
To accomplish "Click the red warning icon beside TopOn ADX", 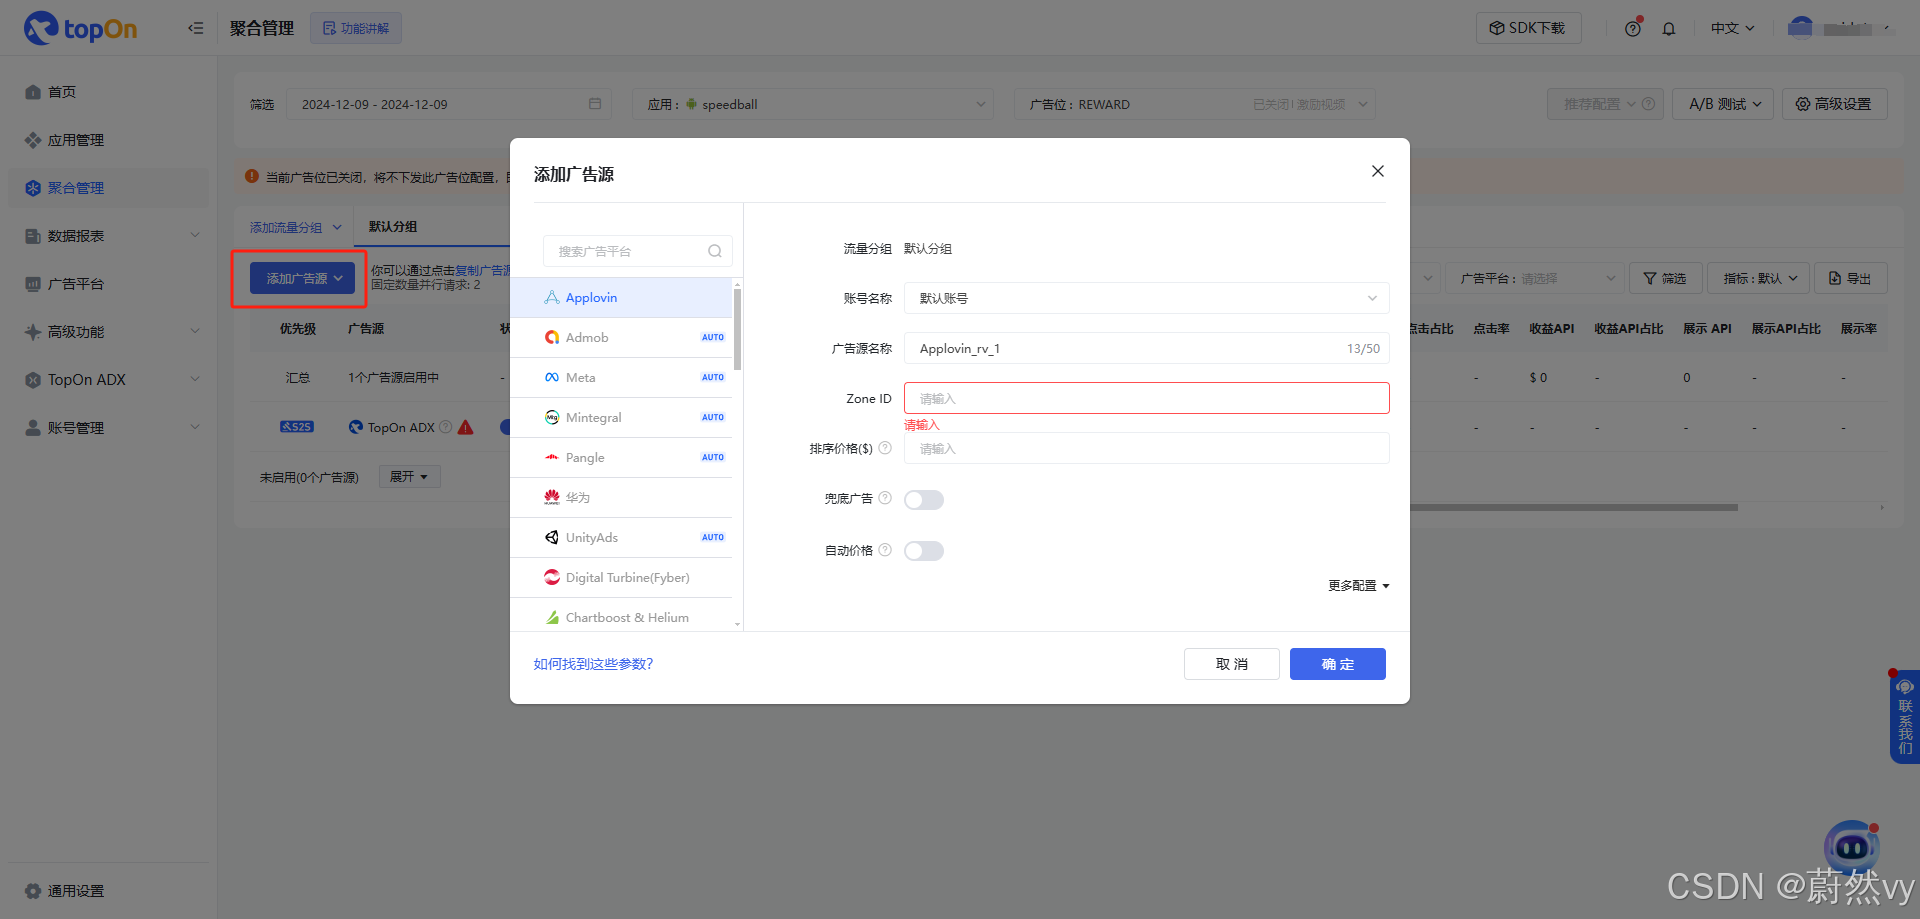I will click(466, 427).
